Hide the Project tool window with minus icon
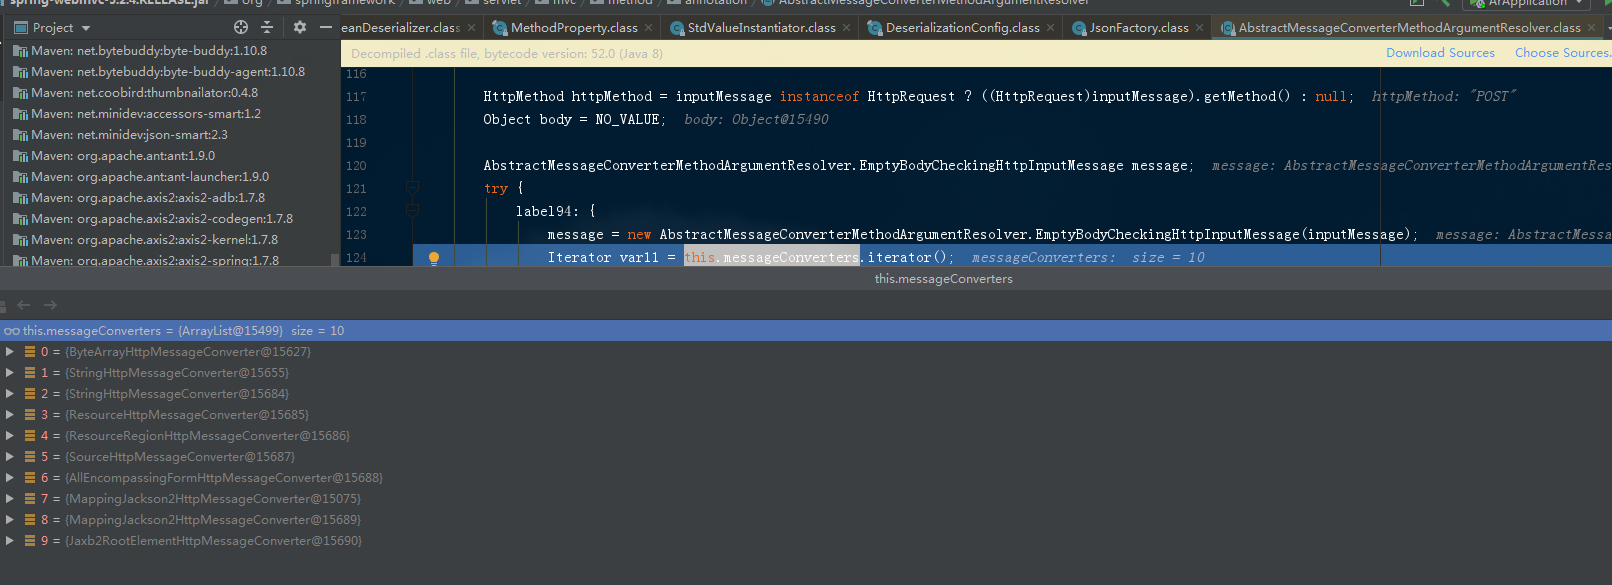This screenshot has height=585, width=1612. [325, 28]
